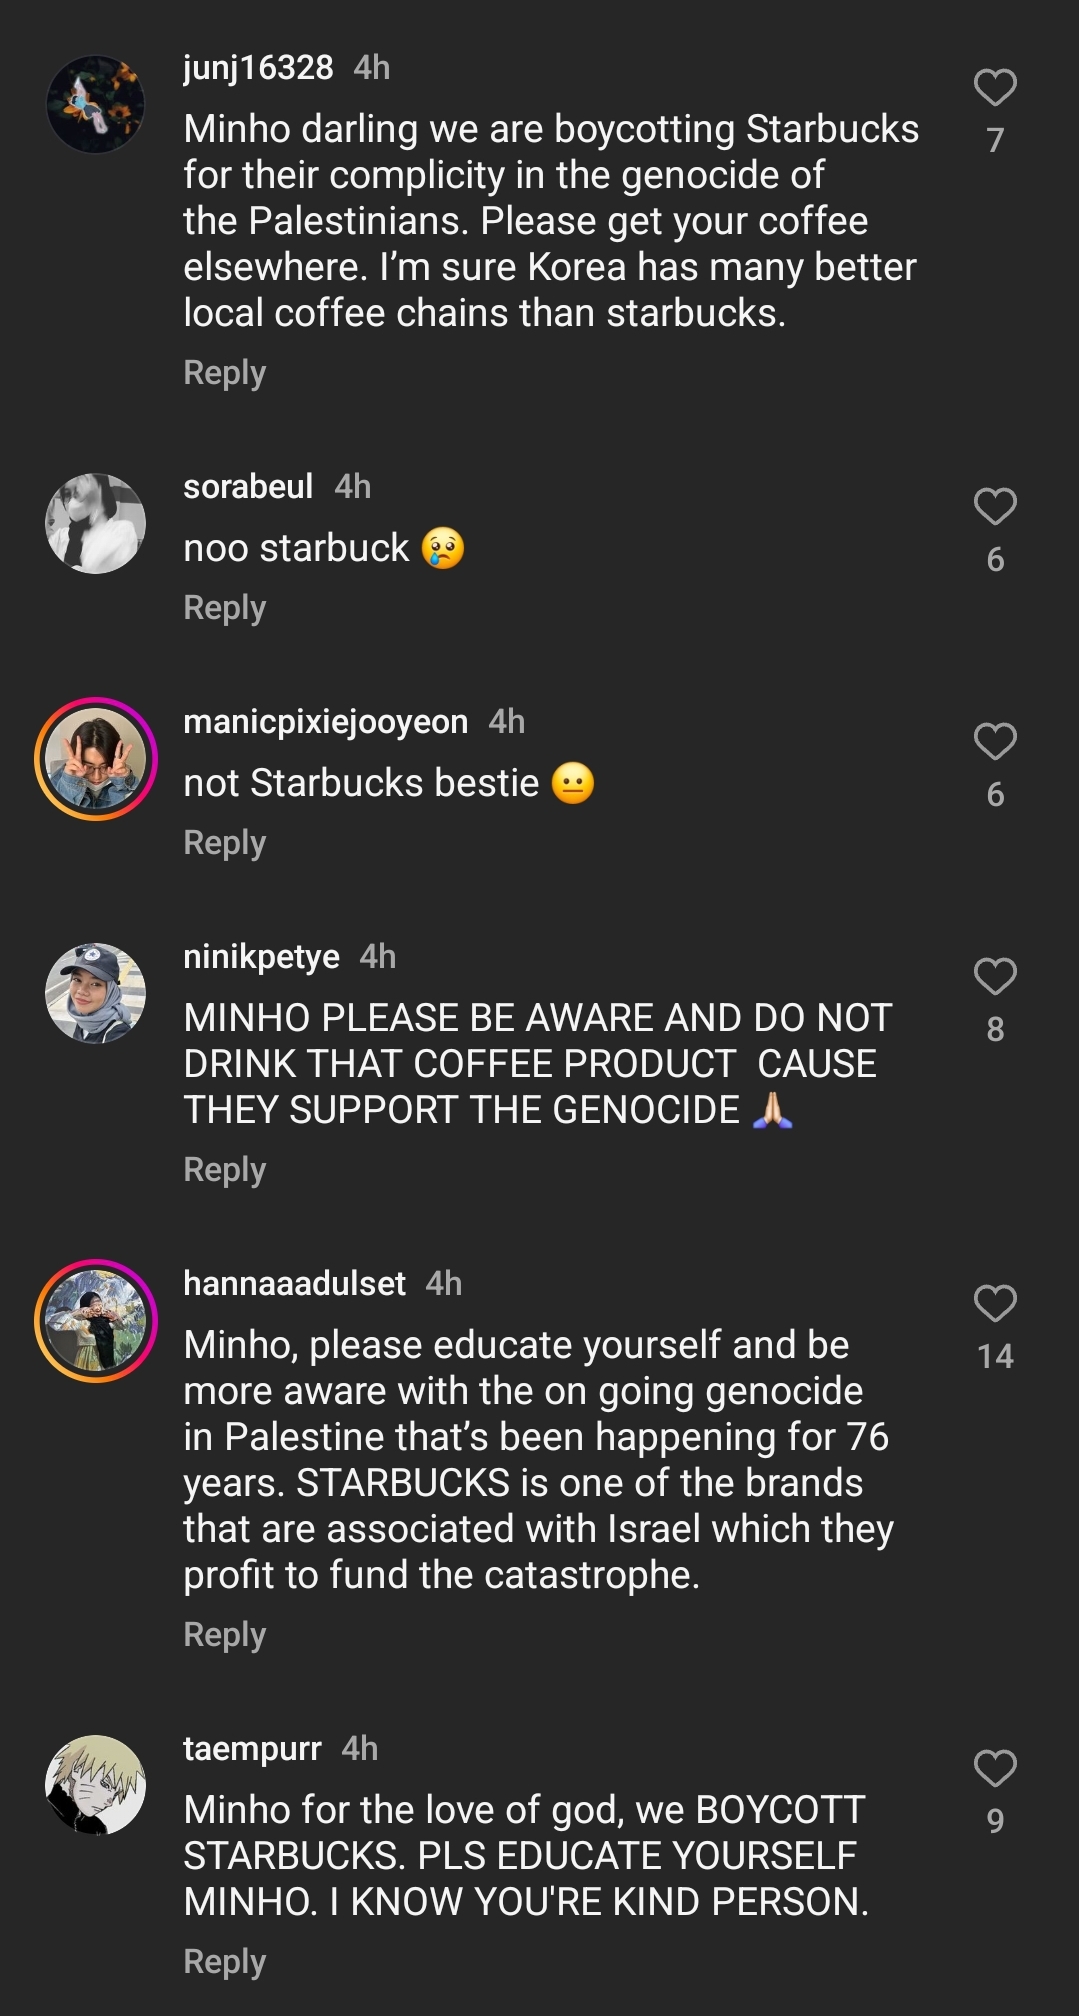Toggle like on the 'noo starbuck' comment
This screenshot has width=1079, height=2016.
click(993, 509)
